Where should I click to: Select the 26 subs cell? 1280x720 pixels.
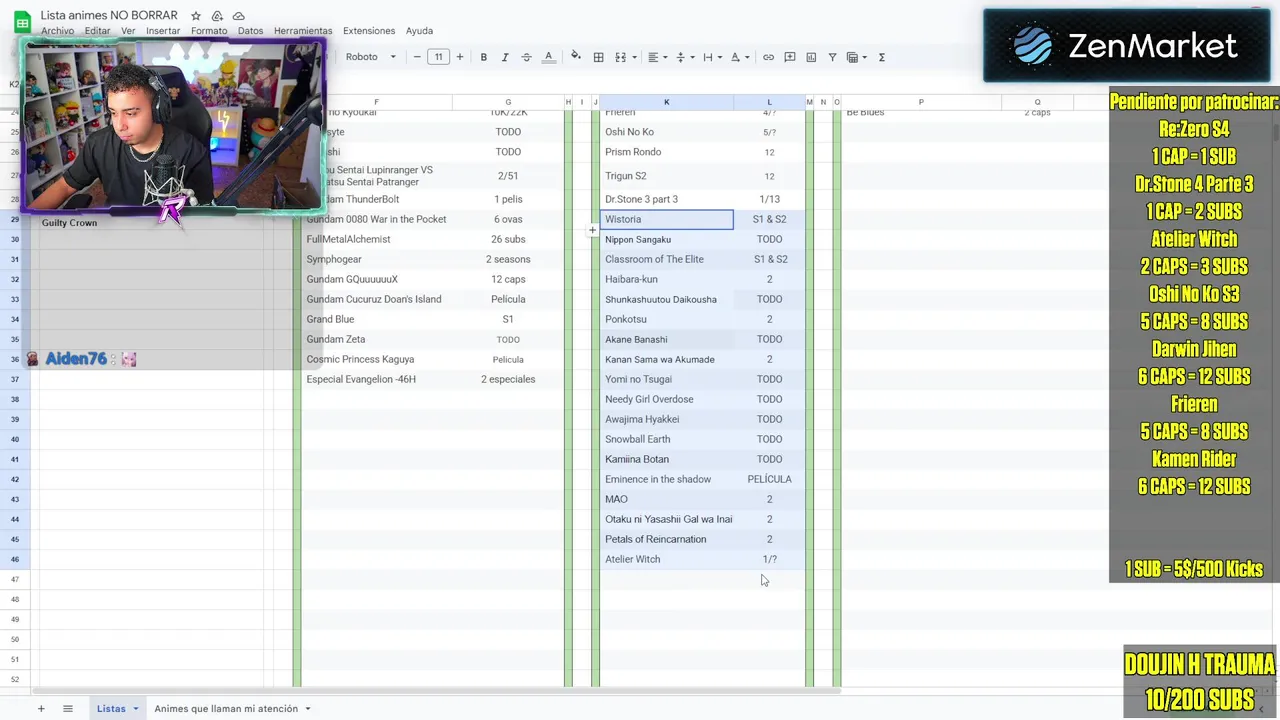(x=508, y=239)
